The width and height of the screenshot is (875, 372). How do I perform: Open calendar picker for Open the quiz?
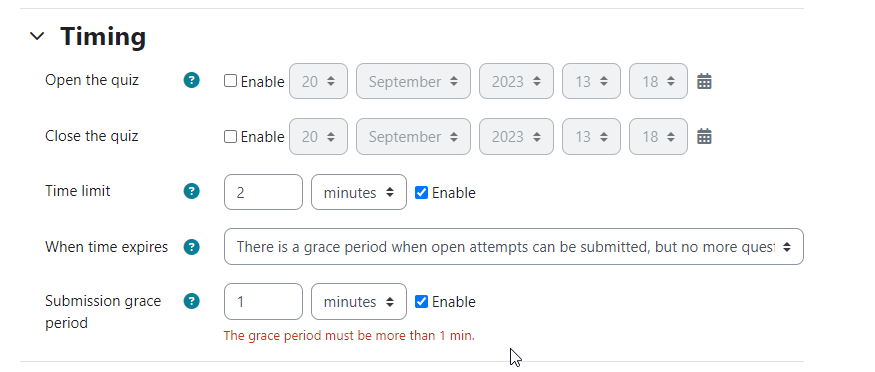(x=704, y=81)
